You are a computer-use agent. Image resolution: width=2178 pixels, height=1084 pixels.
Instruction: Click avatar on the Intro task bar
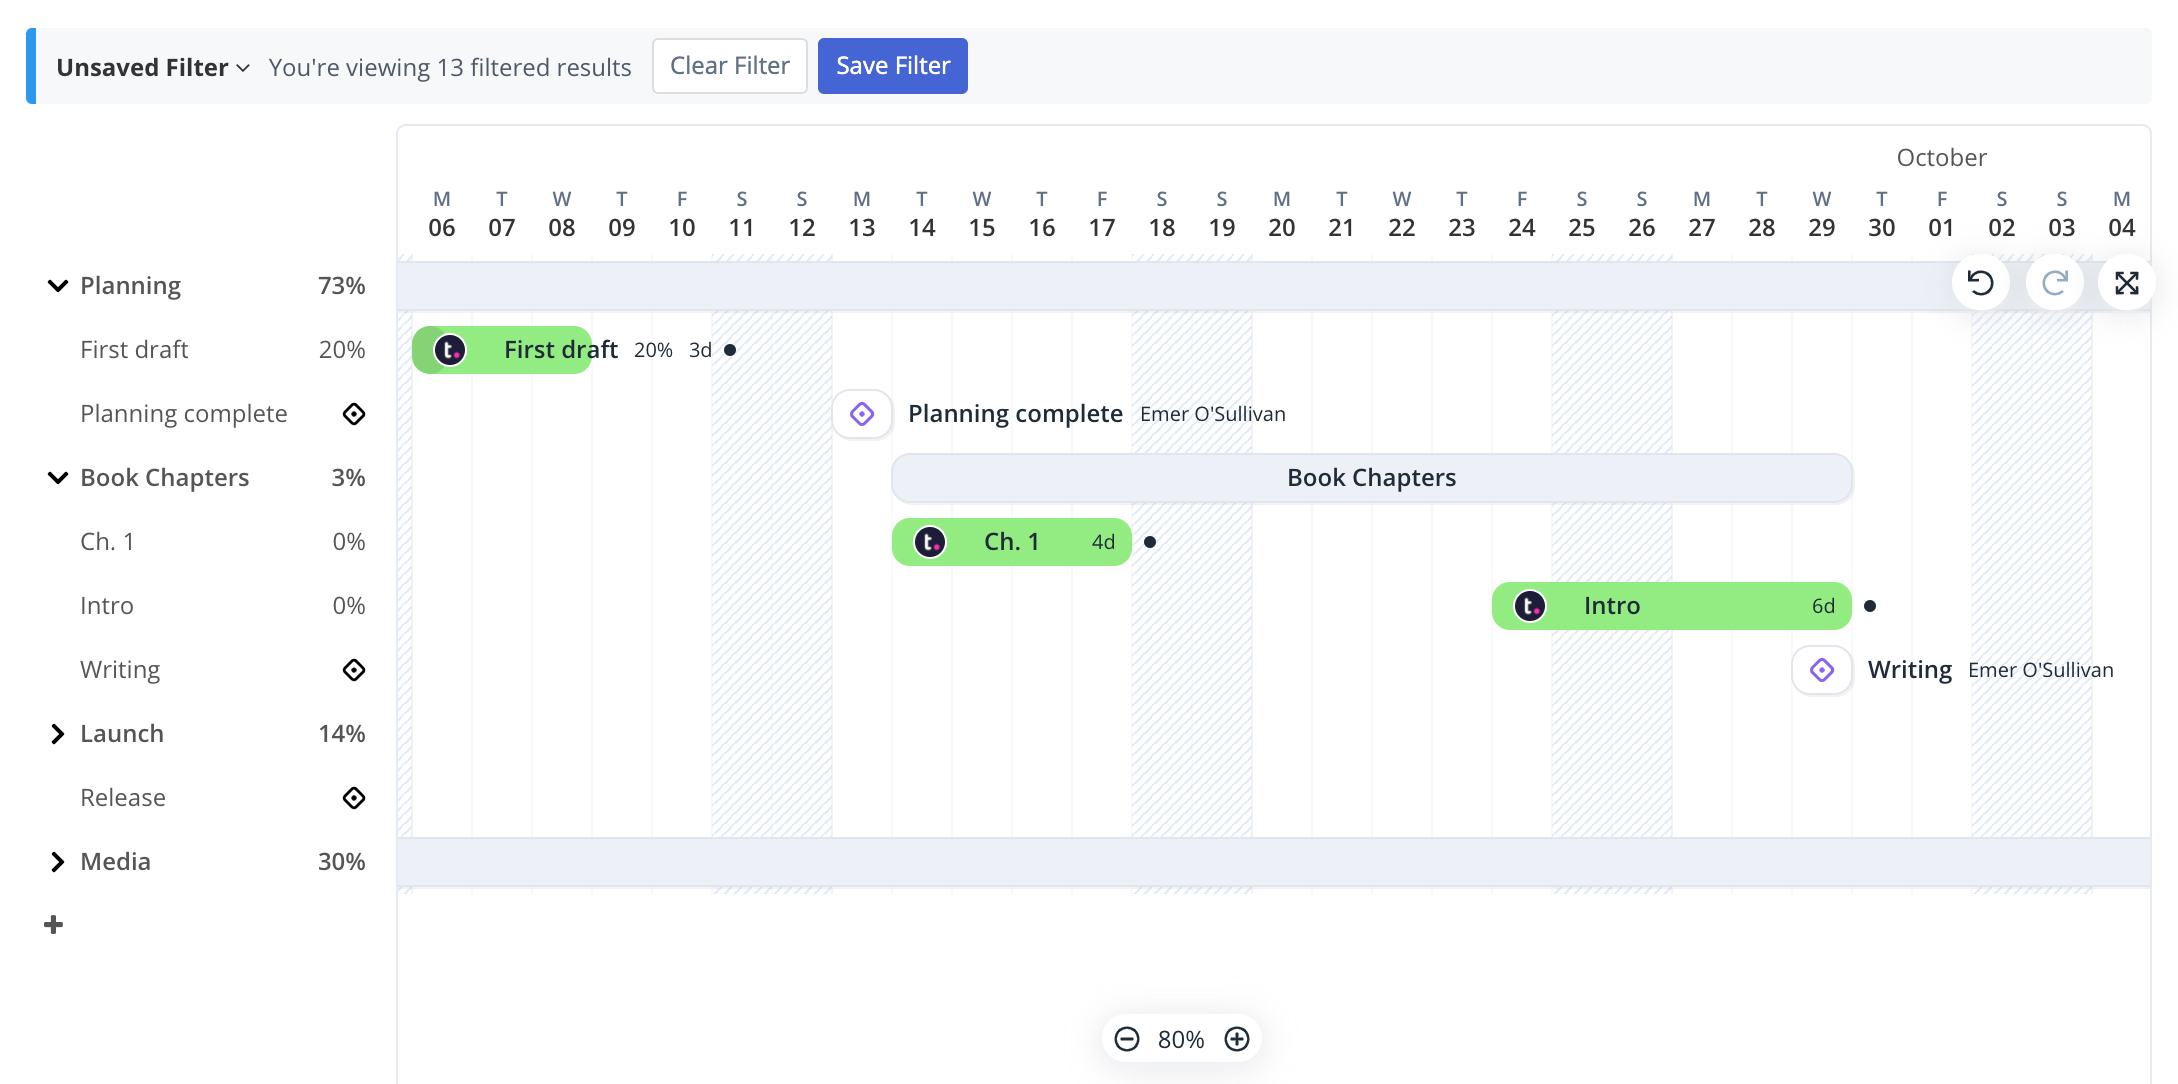pos(1529,606)
